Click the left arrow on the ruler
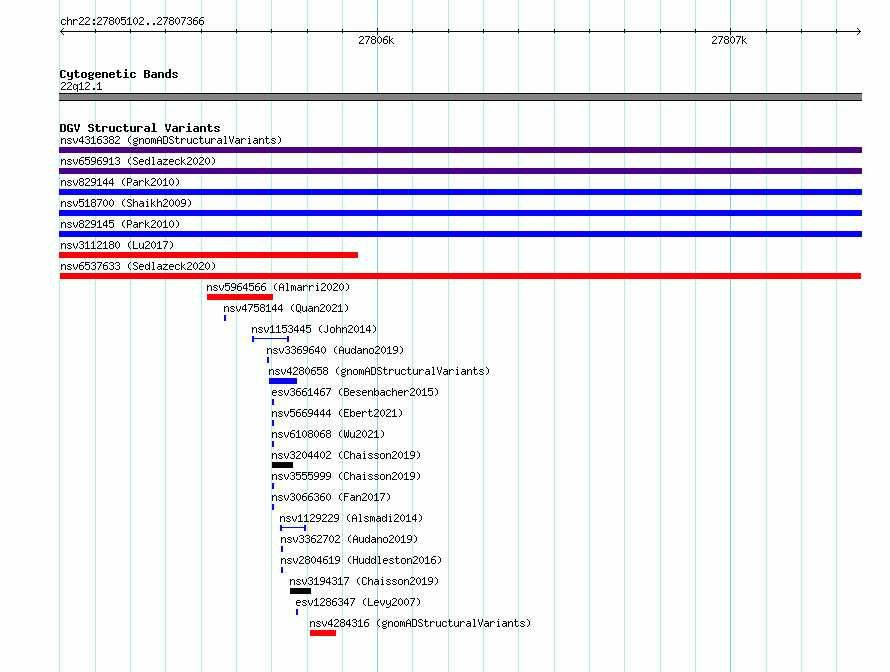This screenshot has width=890, height=672. [62, 32]
